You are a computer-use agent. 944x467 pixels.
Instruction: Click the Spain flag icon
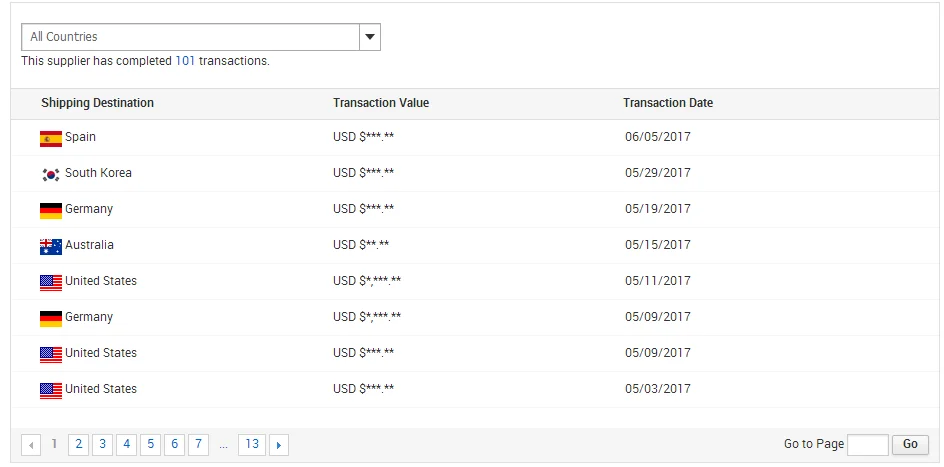[50, 138]
